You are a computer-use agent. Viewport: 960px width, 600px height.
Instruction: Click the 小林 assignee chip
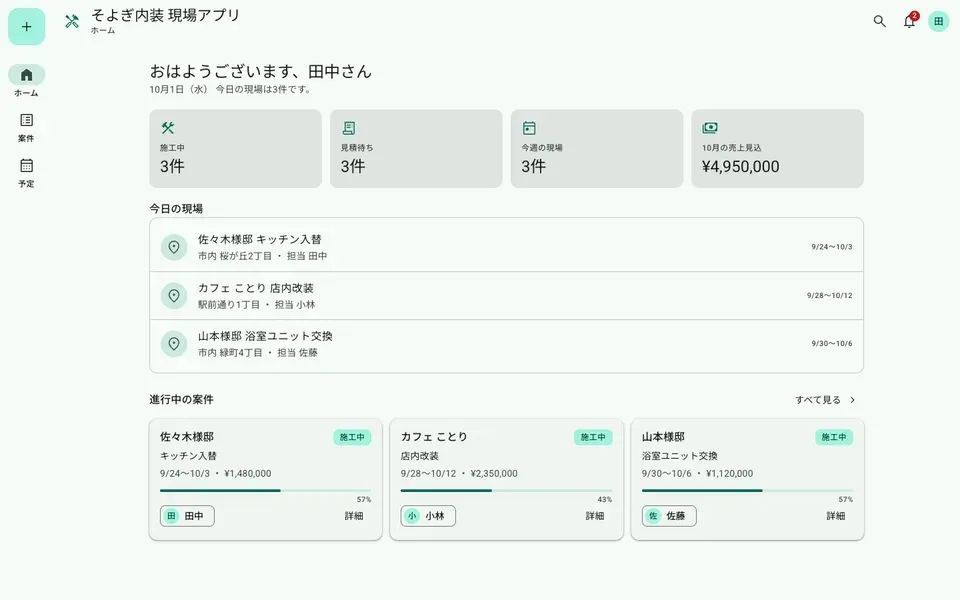click(428, 516)
